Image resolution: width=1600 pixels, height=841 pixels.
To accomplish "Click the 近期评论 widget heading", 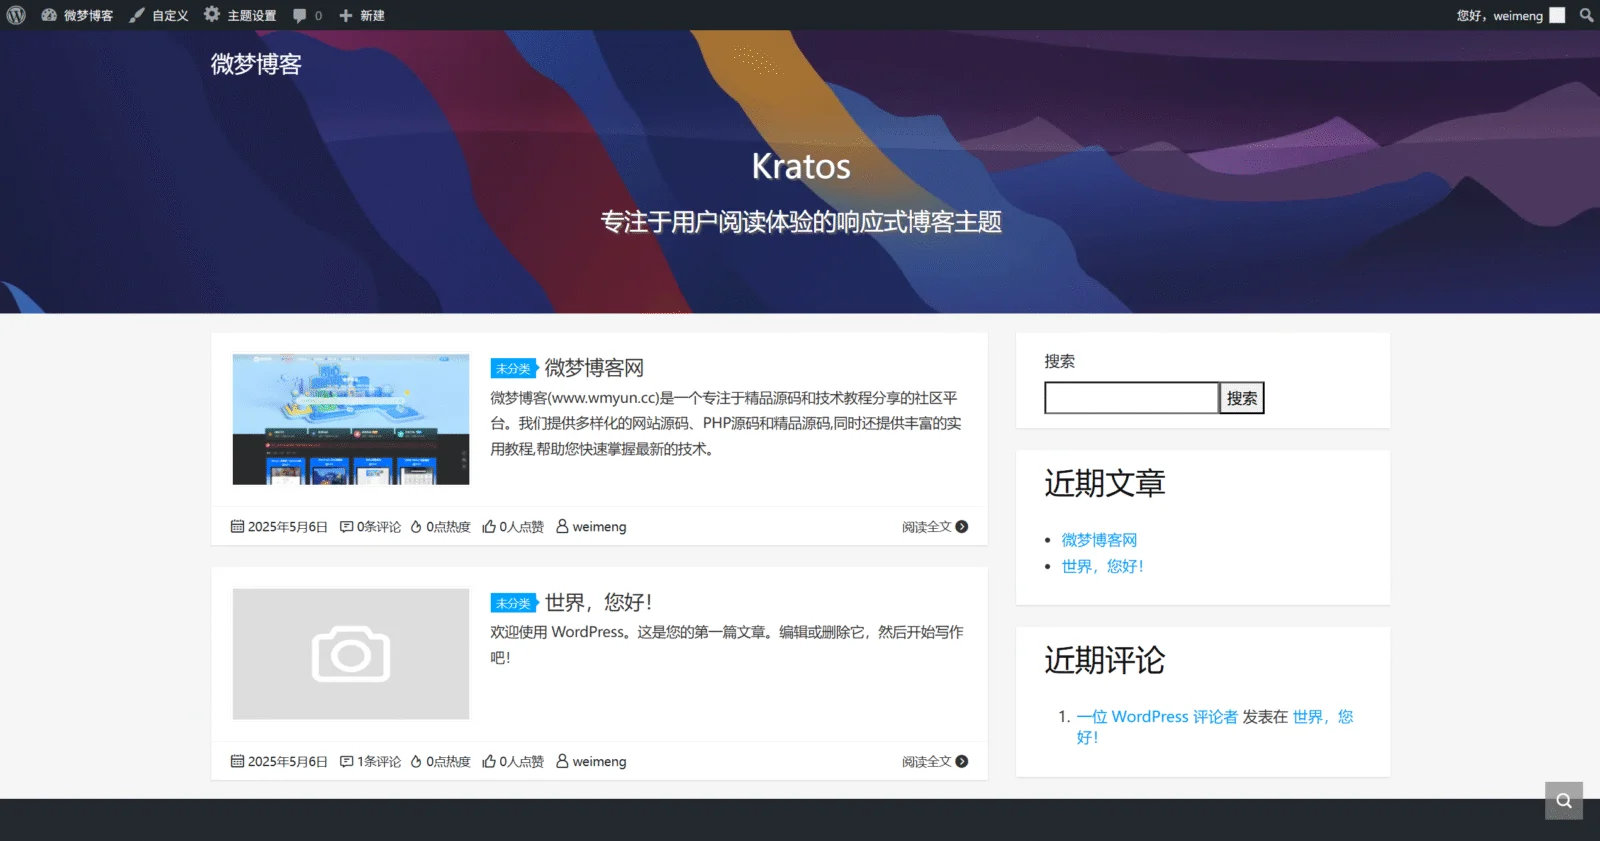I will (1105, 661).
